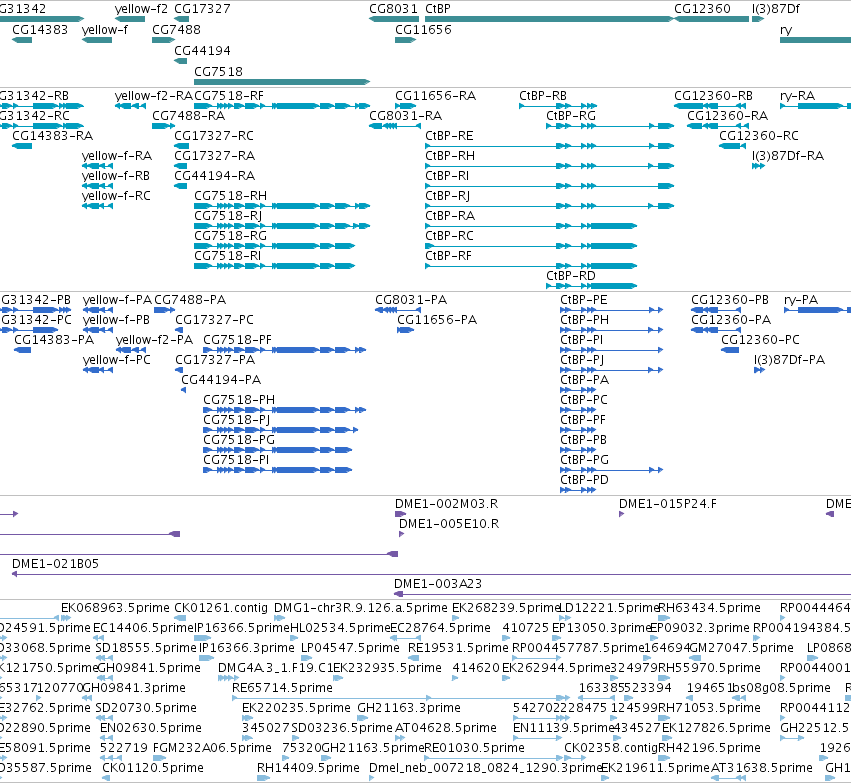Click transcript CG14383-RA
The height and width of the screenshot is (783, 851).
53,136
